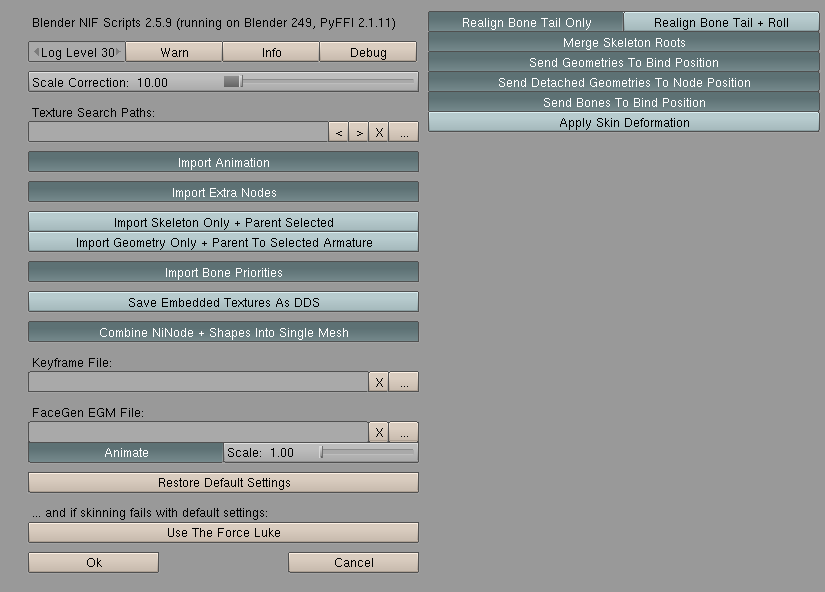Viewport: 825px width, 592px height.
Task: Select Realign Bone Tail + Roll
Action: tap(721, 22)
